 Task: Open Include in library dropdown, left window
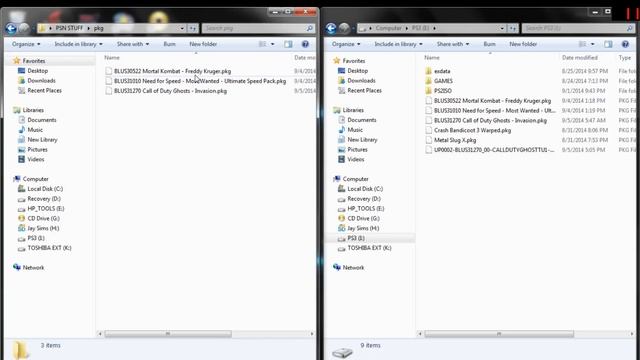click(78, 44)
